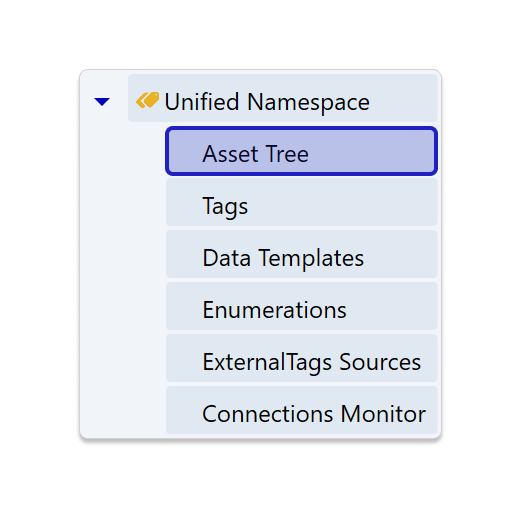Collapse the Unified Namespace tree arrow
Viewport: 521px width, 508px height.
(102, 102)
